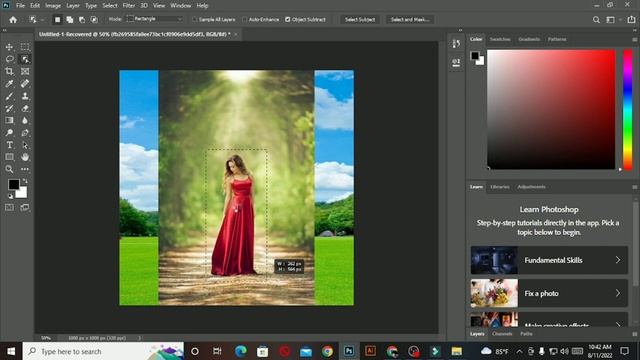Open the File menu
The width and height of the screenshot is (640, 360).
[x=20, y=6]
